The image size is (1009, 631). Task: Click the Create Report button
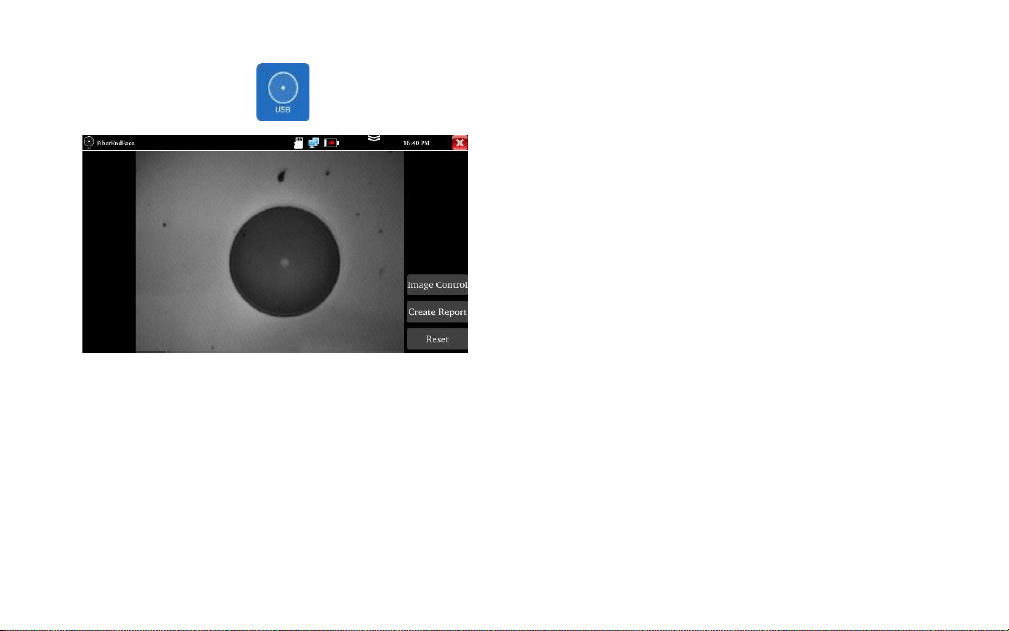point(438,312)
